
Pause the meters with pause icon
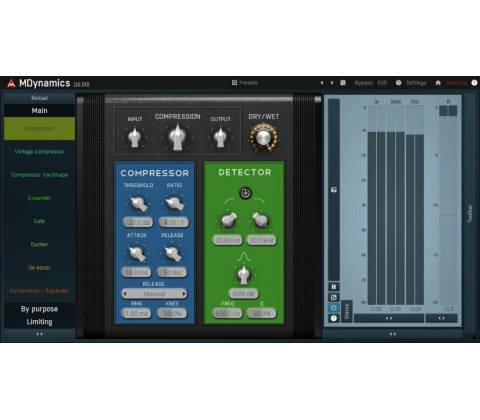[x=334, y=287]
